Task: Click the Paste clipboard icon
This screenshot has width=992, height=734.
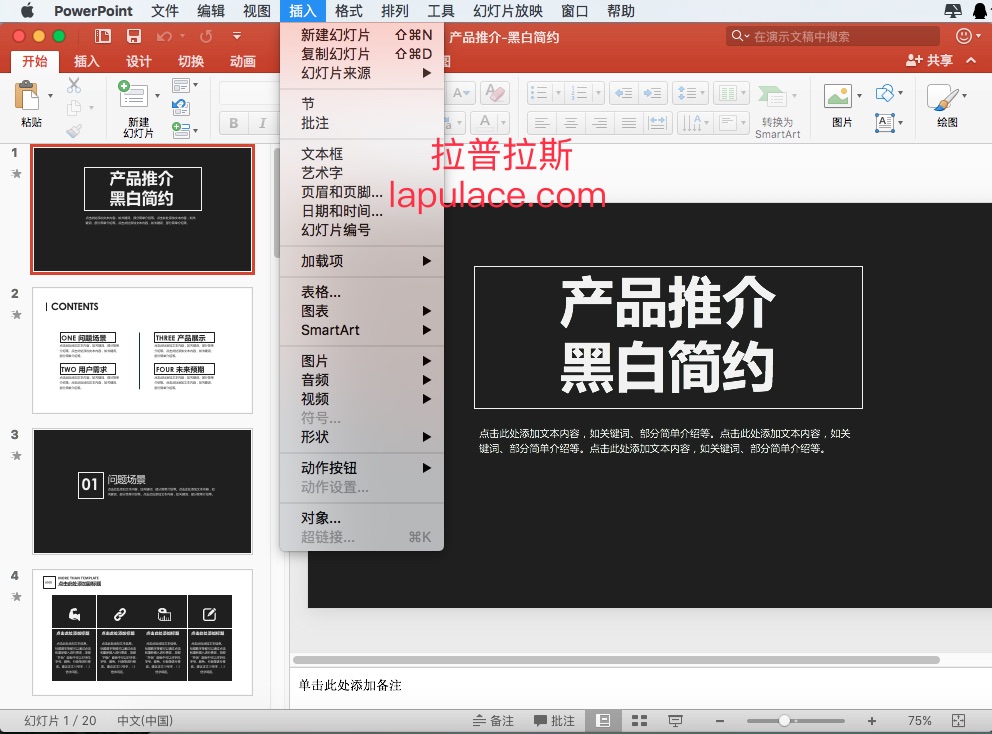Action: coord(28,98)
